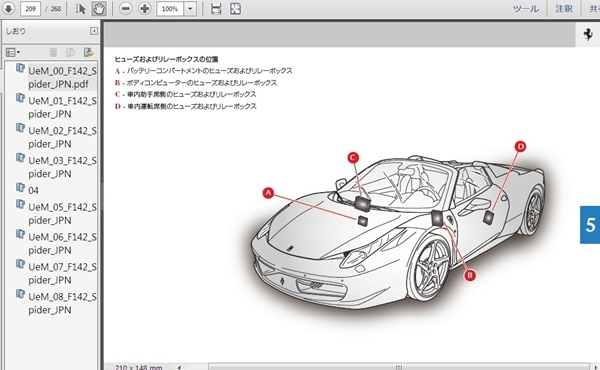Open bookmark UeM_08_F142_Spider_JPN
Screen dimensions: 600x370
point(62,303)
